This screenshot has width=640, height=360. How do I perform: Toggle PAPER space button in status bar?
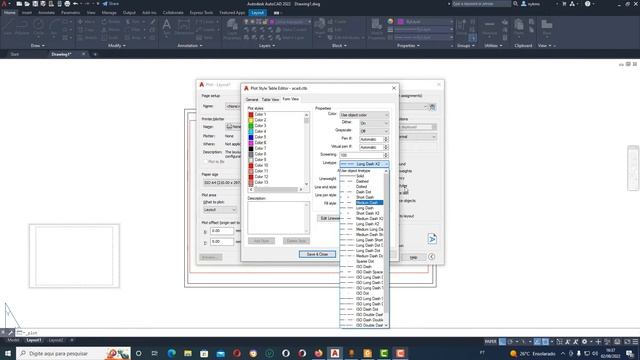pyautogui.click(x=490, y=342)
